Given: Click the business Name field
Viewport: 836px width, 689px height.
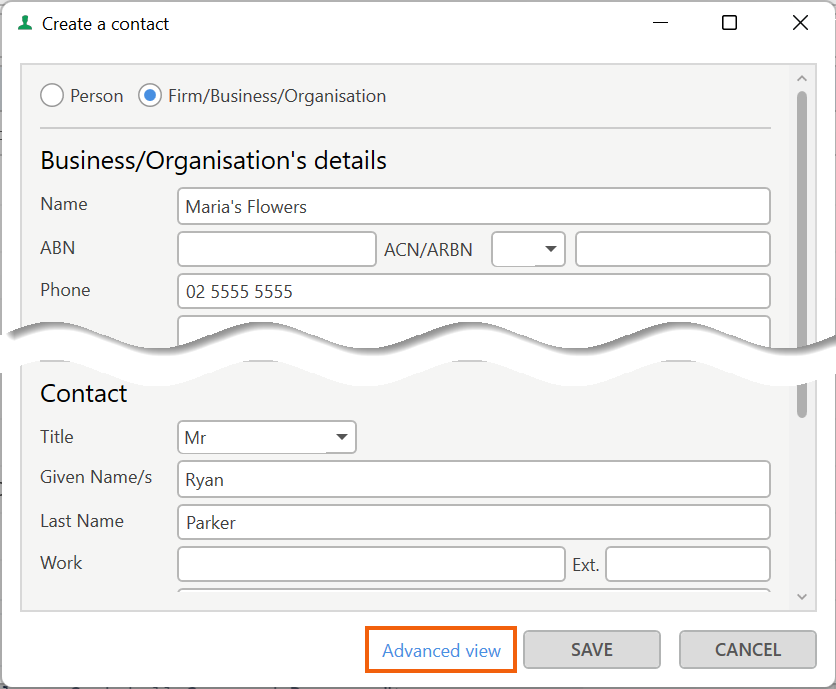Looking at the screenshot, I should pos(473,206).
